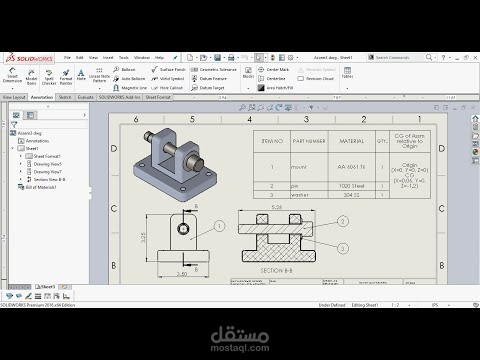Switch to the View Layout tab
The width and height of the screenshot is (480, 360).
(14, 97)
